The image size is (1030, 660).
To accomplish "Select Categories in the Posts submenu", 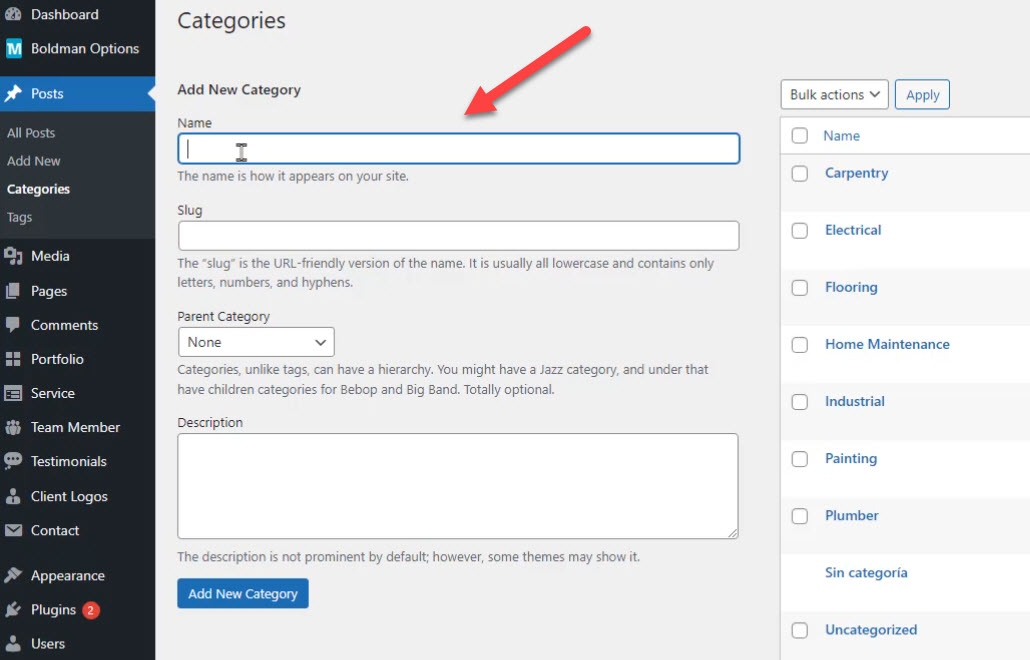I will pyautogui.click(x=38, y=189).
